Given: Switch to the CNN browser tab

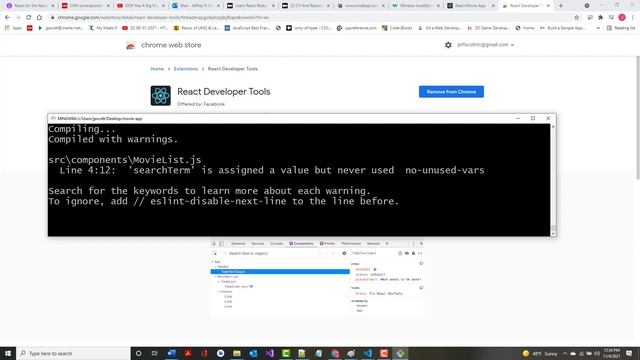Looking at the screenshot, I should (85, 6).
